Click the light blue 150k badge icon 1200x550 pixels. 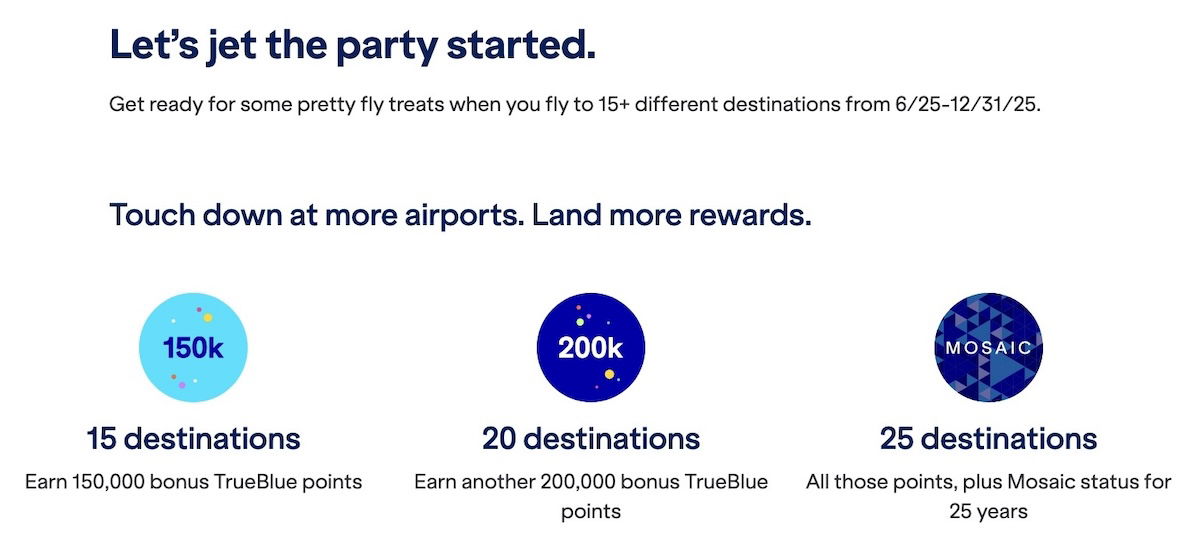(x=193, y=348)
